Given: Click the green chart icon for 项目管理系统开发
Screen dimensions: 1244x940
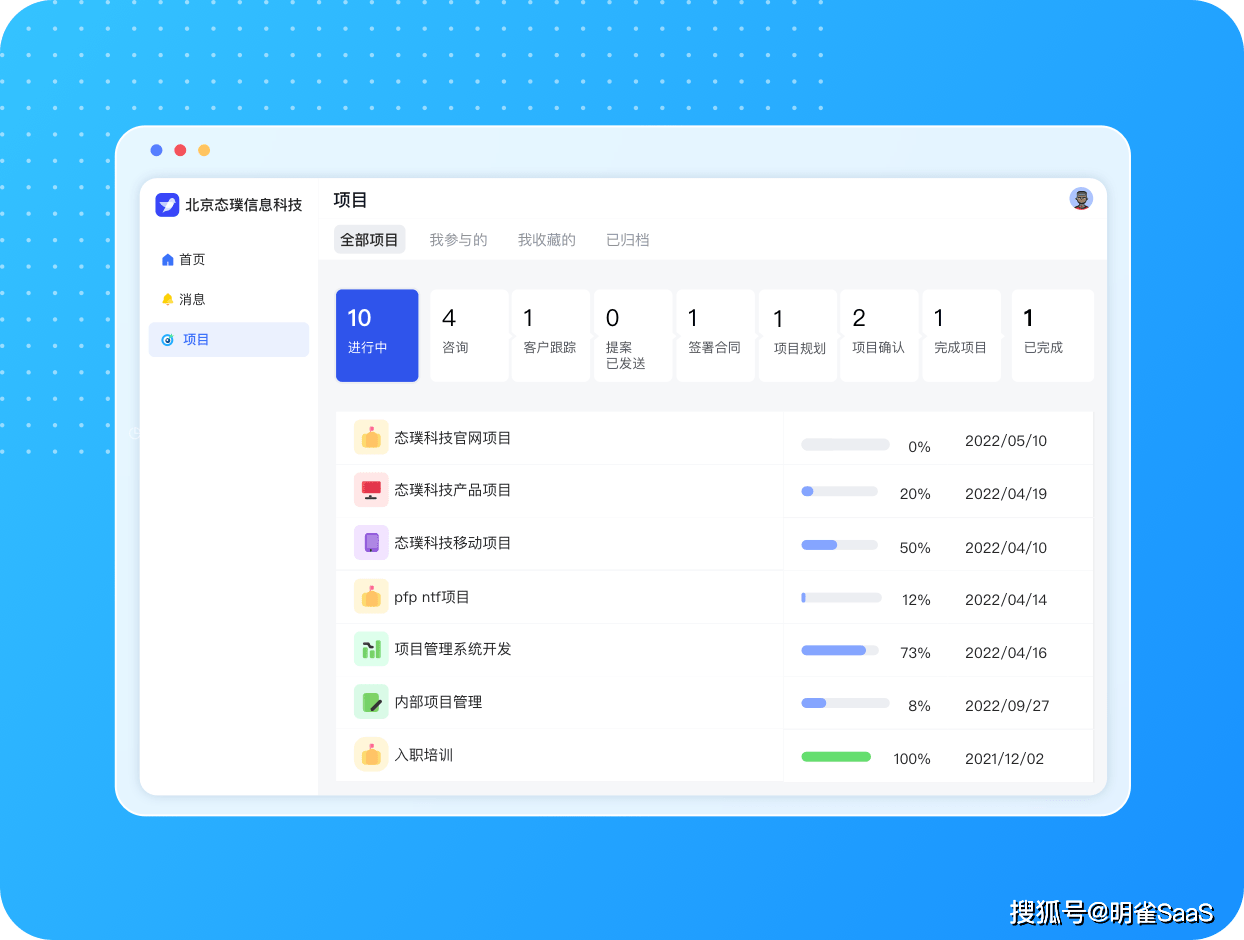Looking at the screenshot, I should 371,649.
